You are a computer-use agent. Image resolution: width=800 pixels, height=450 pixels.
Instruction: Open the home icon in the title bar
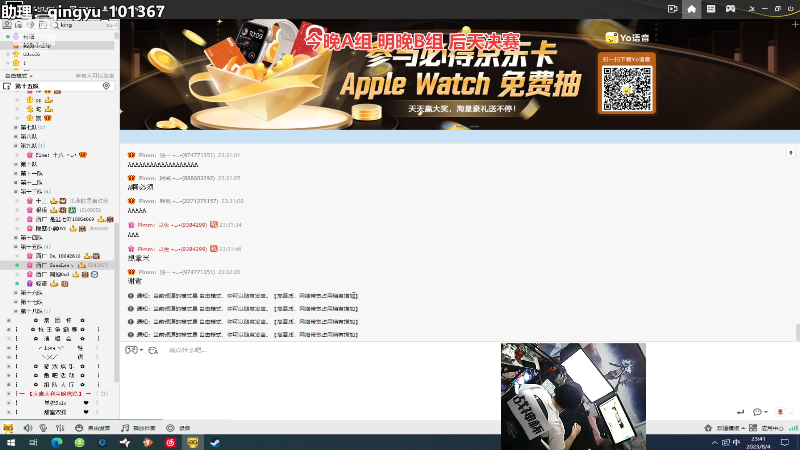691,9
